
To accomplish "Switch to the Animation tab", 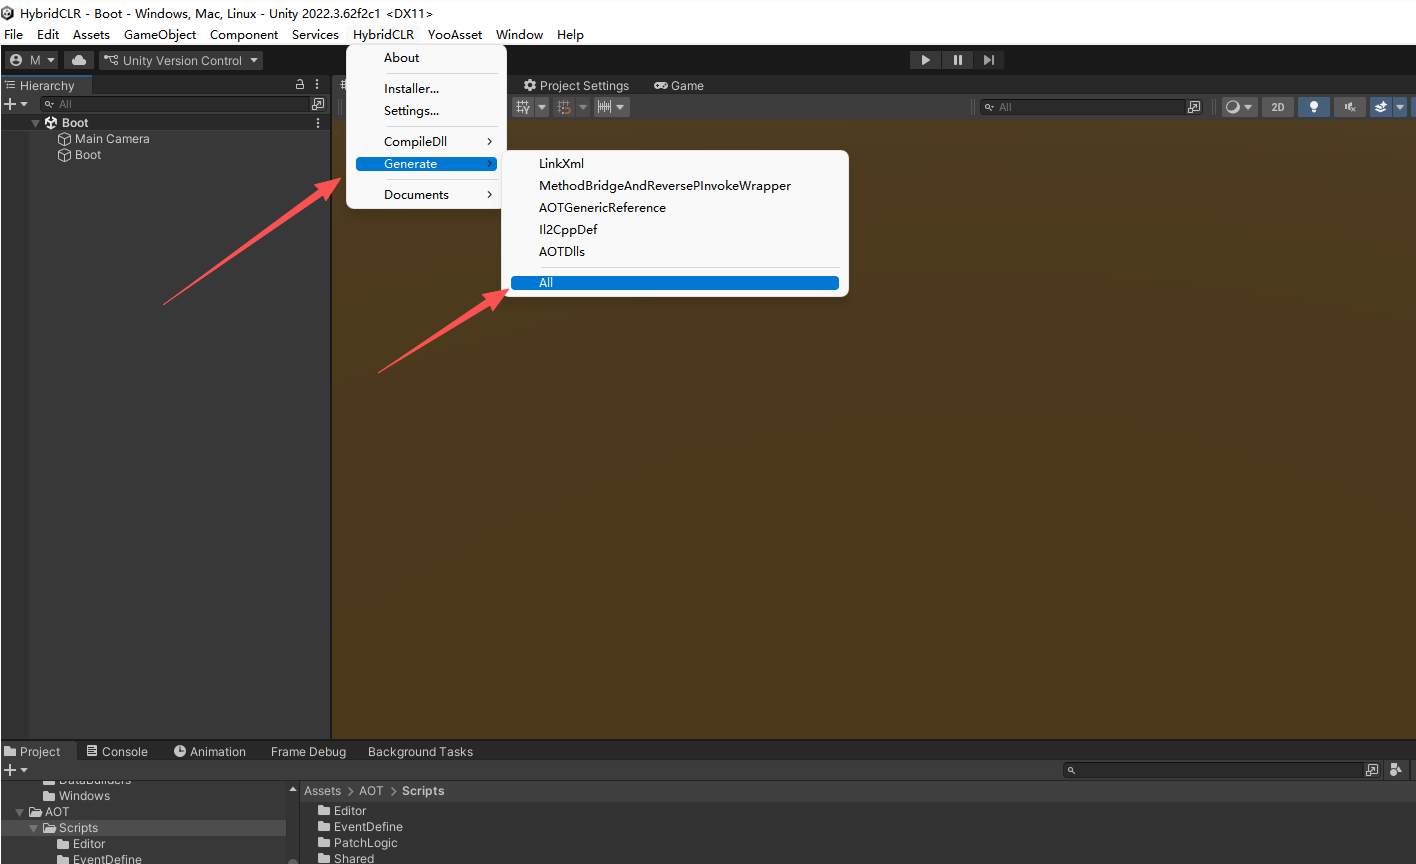I will point(209,752).
